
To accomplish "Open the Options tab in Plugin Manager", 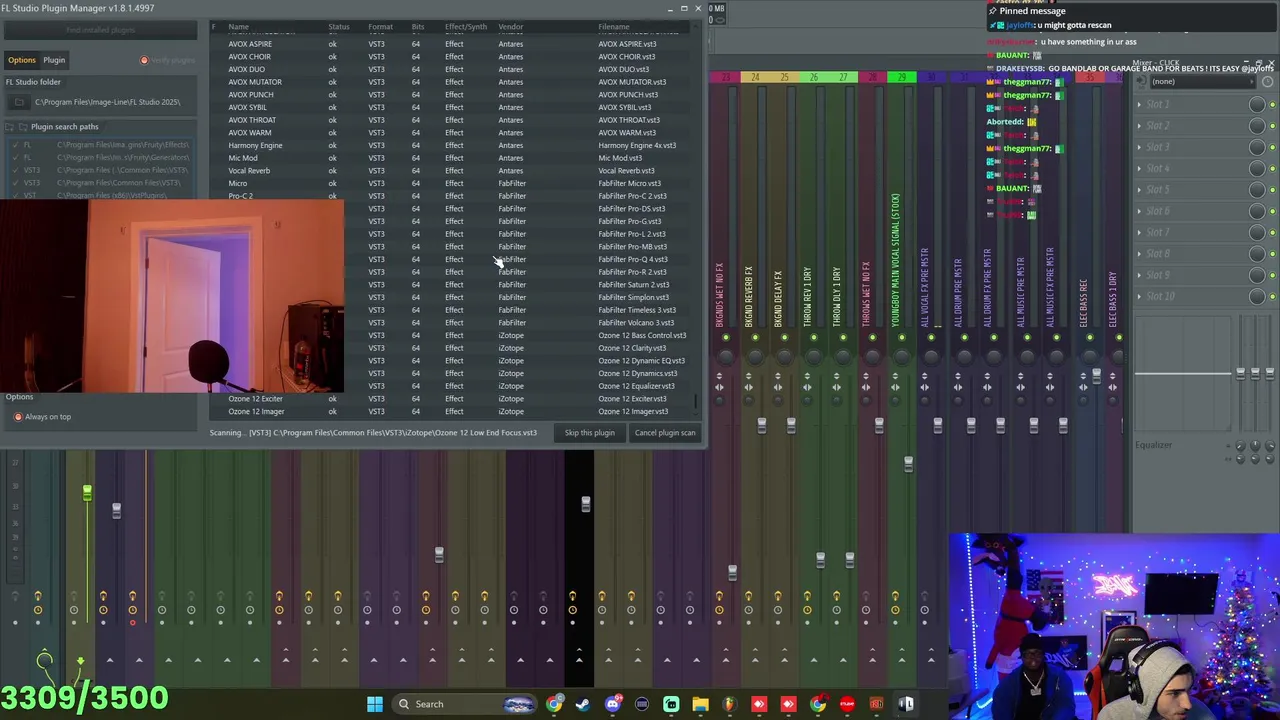I will (x=21, y=60).
